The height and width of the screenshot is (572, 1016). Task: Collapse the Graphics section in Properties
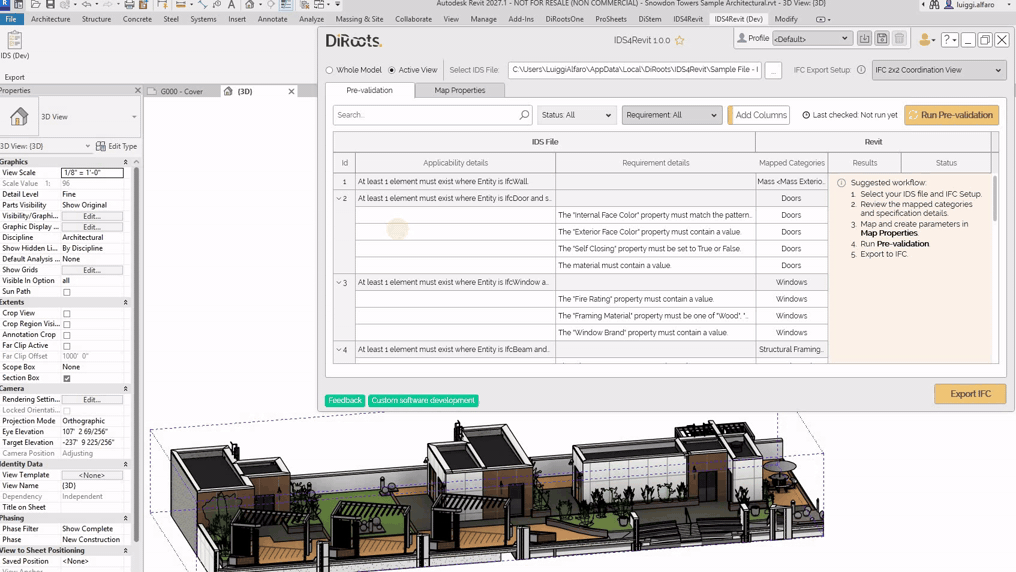click(x=125, y=162)
